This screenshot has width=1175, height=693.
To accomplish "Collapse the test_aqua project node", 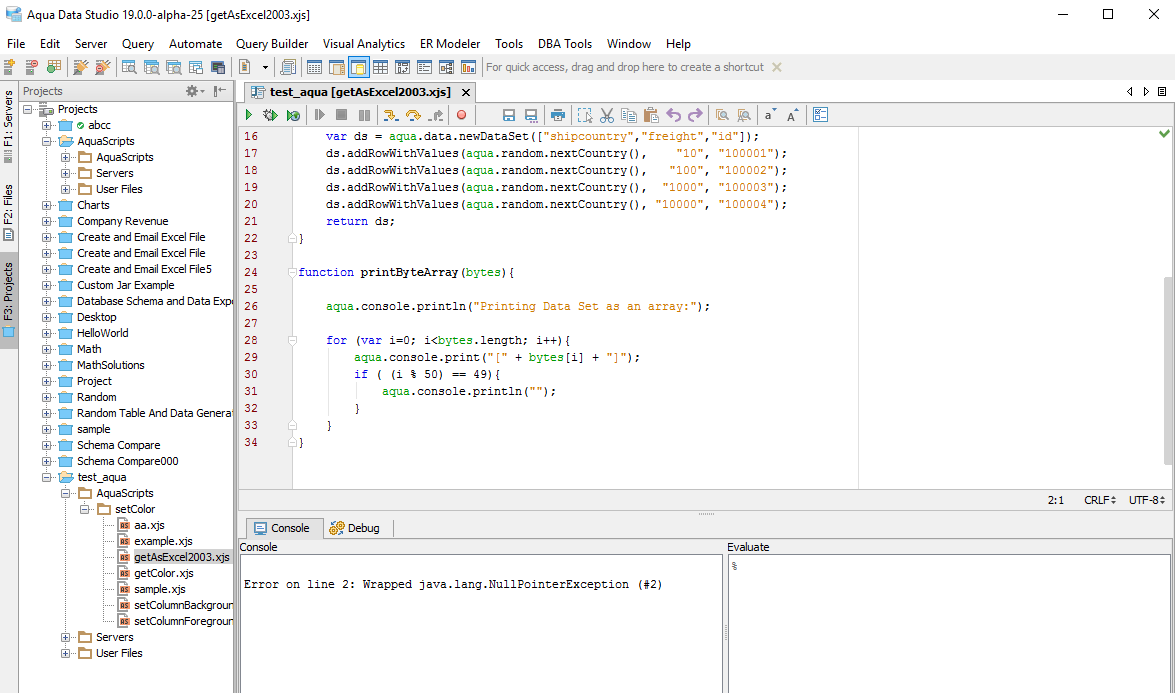I will tap(46, 477).
